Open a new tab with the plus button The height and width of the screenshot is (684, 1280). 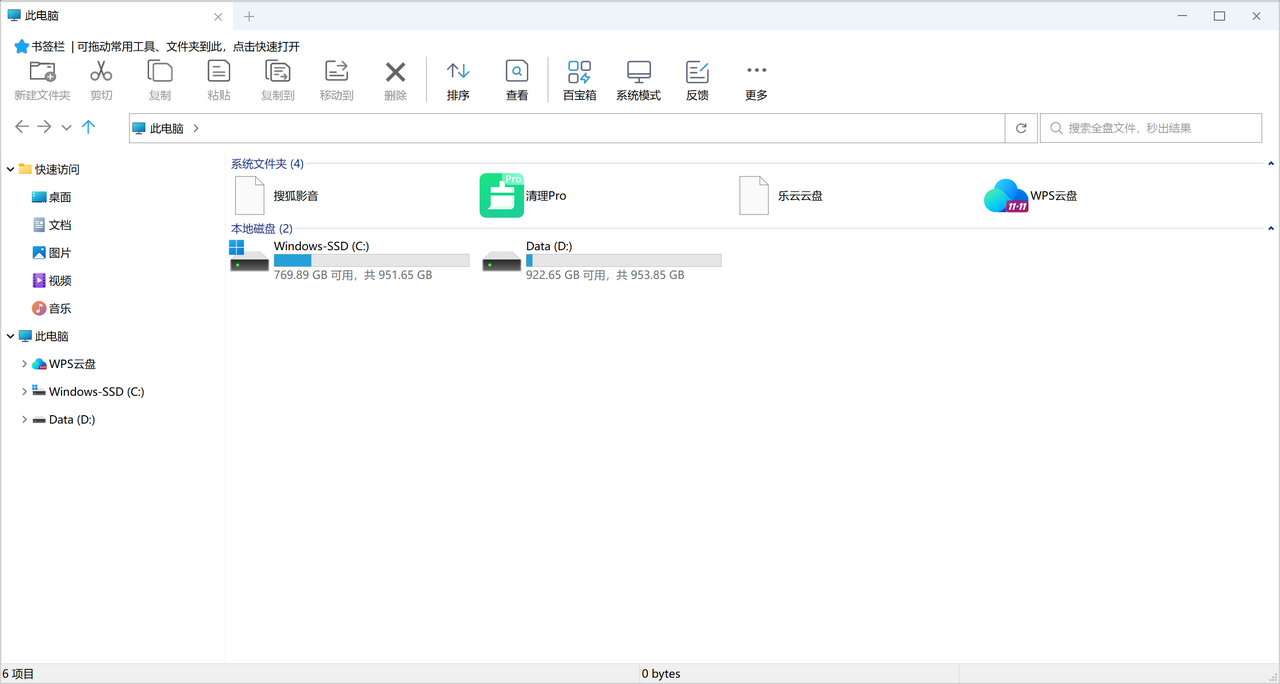coord(248,16)
